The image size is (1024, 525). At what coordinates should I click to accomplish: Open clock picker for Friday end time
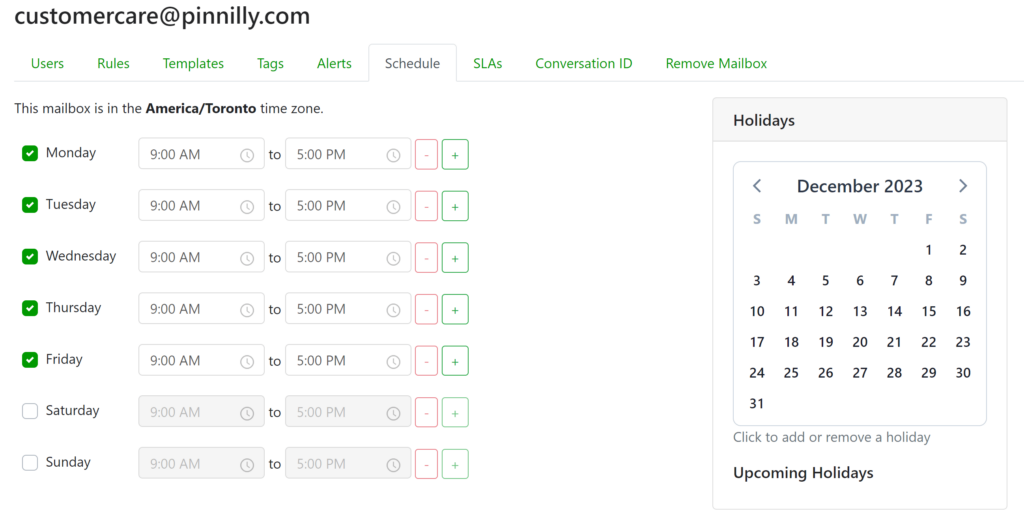393,362
